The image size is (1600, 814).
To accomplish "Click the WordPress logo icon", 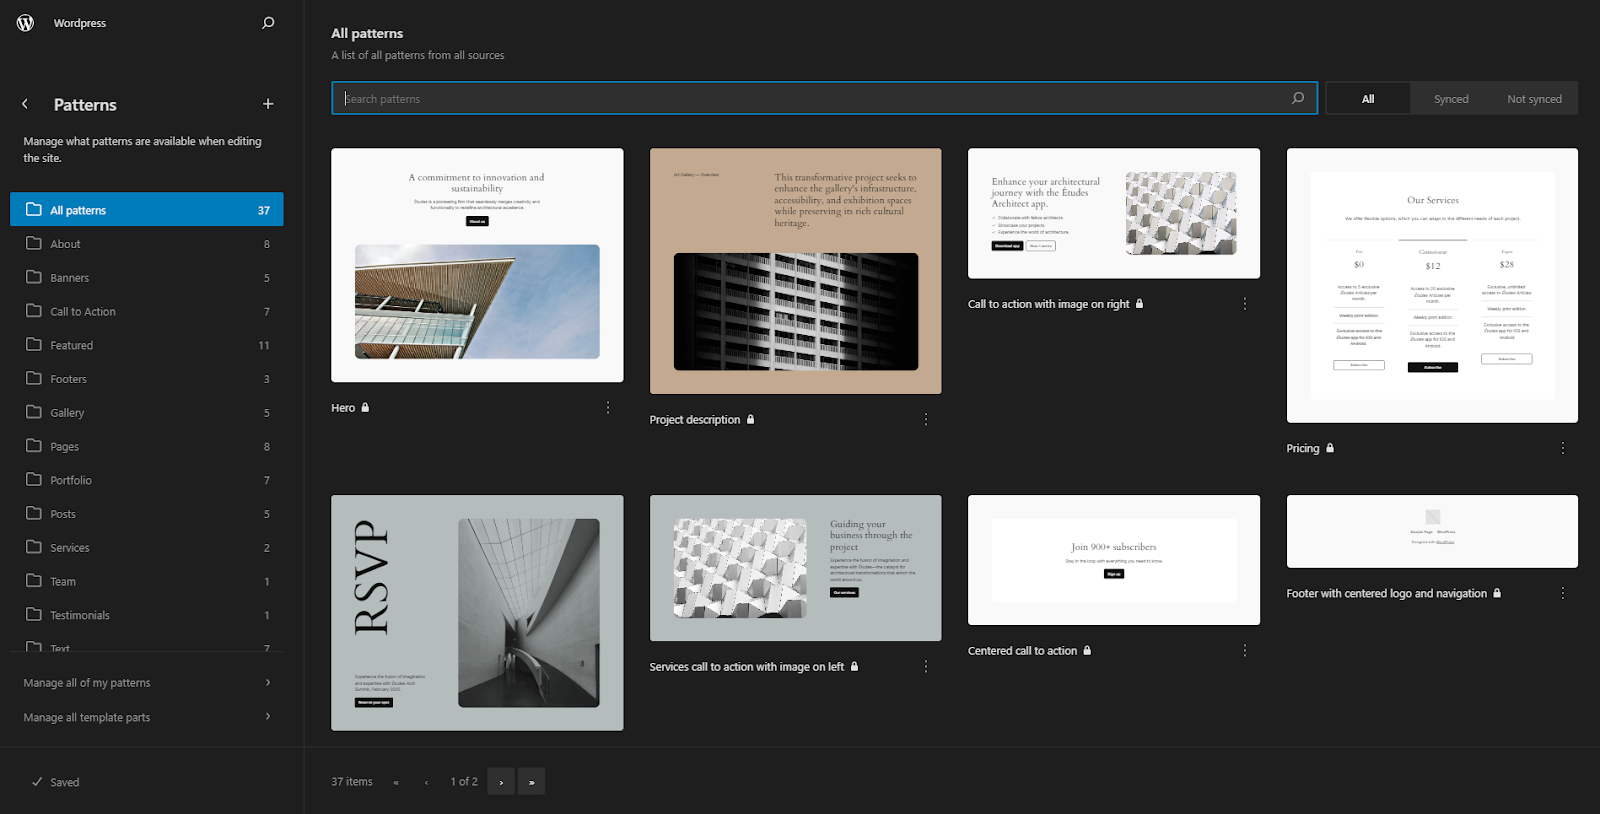I will pos(25,22).
